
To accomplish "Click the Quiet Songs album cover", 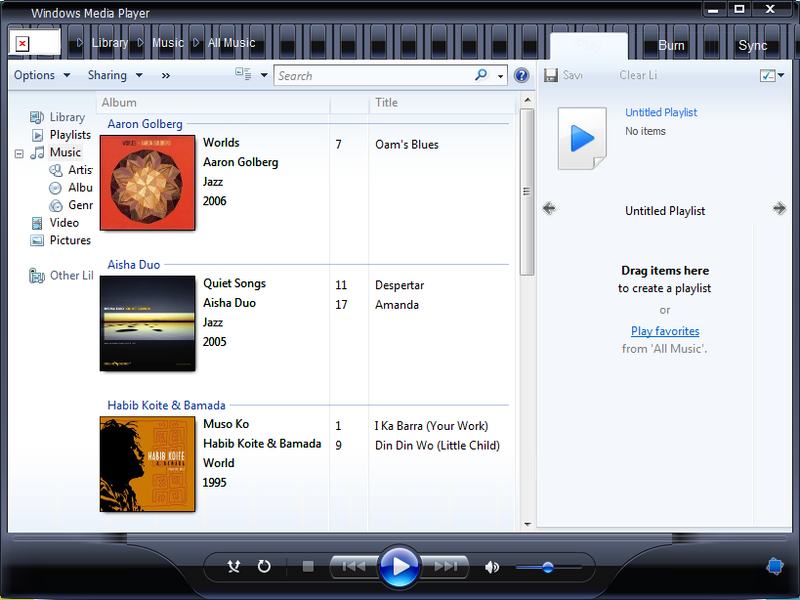I will coord(147,323).
